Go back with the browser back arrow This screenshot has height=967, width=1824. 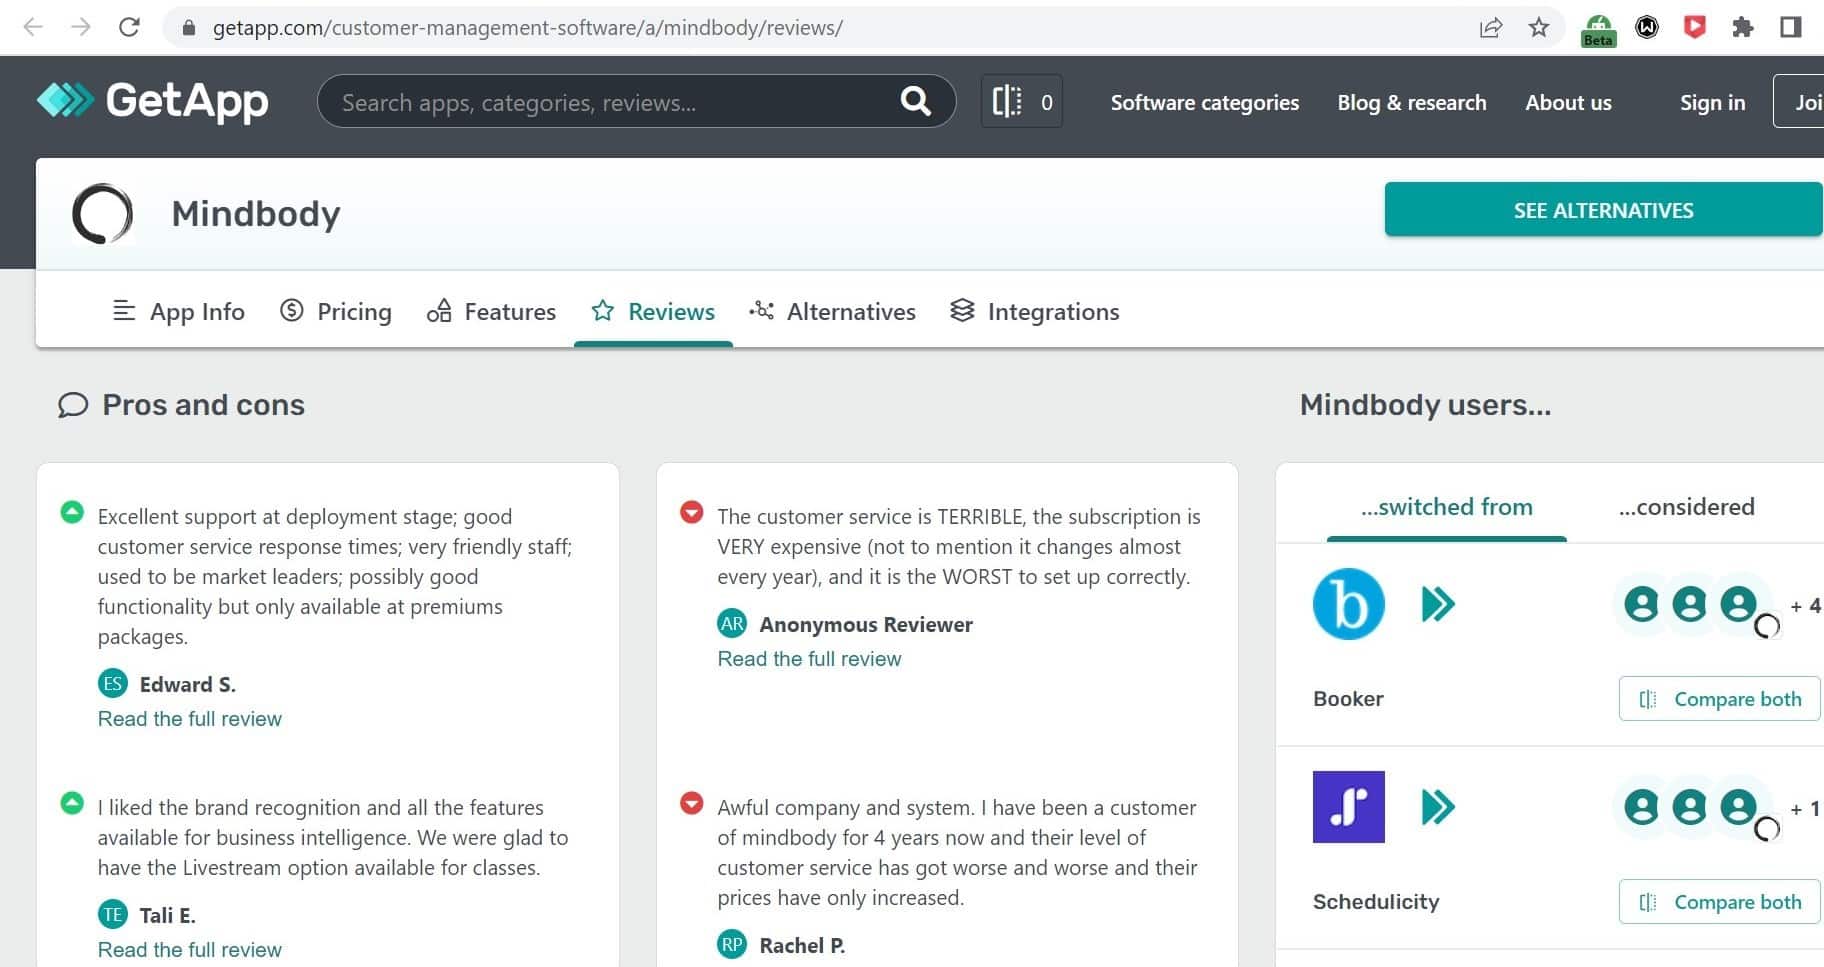click(x=33, y=27)
